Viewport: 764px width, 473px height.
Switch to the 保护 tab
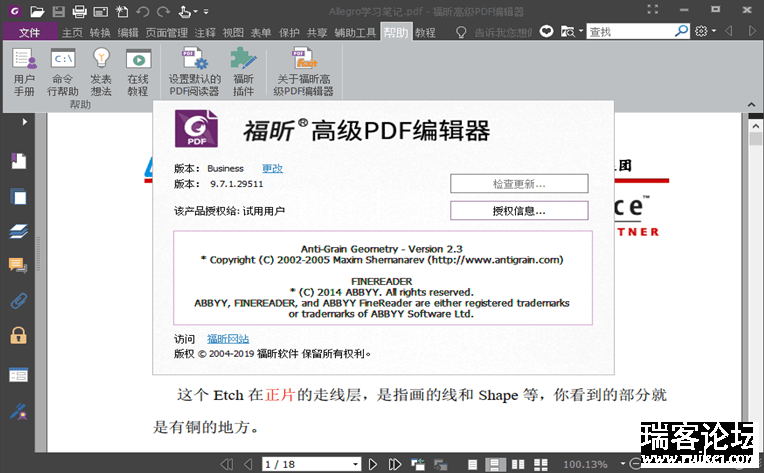point(289,33)
